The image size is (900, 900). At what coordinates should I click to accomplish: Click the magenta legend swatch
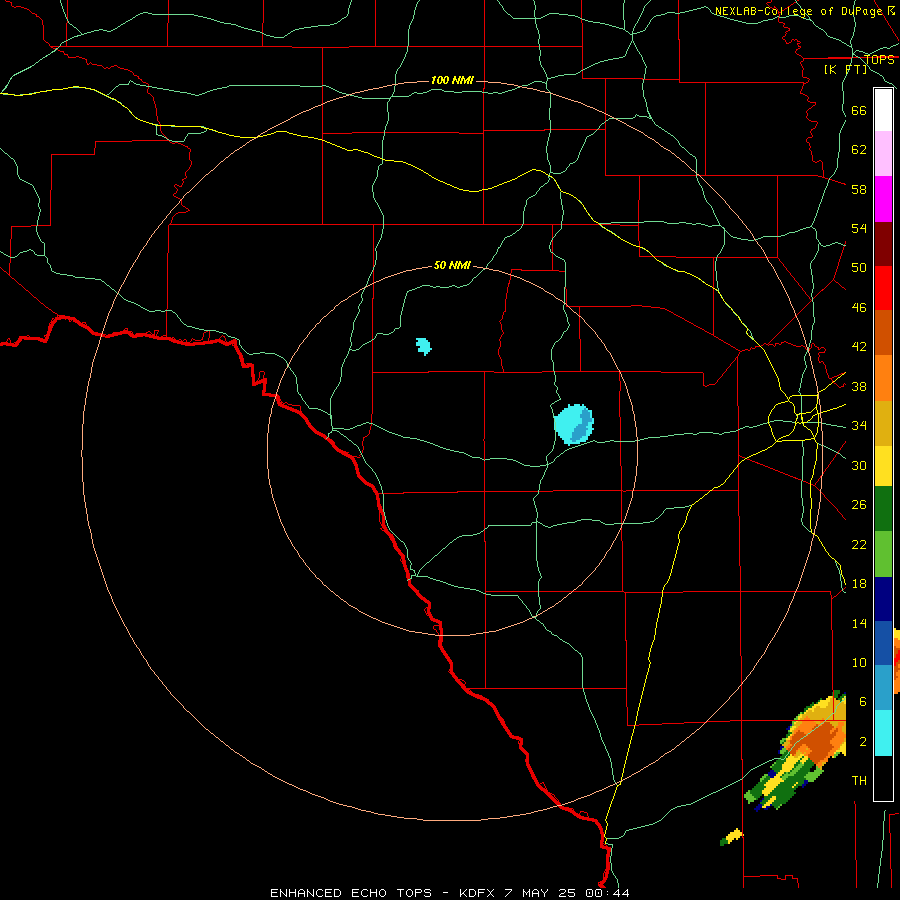883,199
